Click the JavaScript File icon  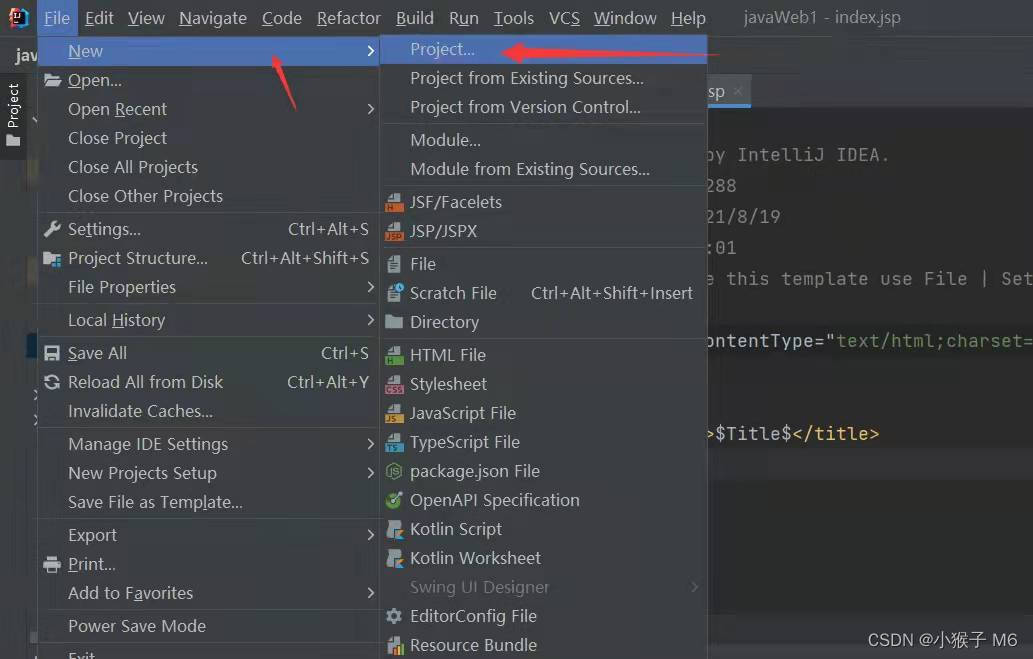click(x=394, y=413)
